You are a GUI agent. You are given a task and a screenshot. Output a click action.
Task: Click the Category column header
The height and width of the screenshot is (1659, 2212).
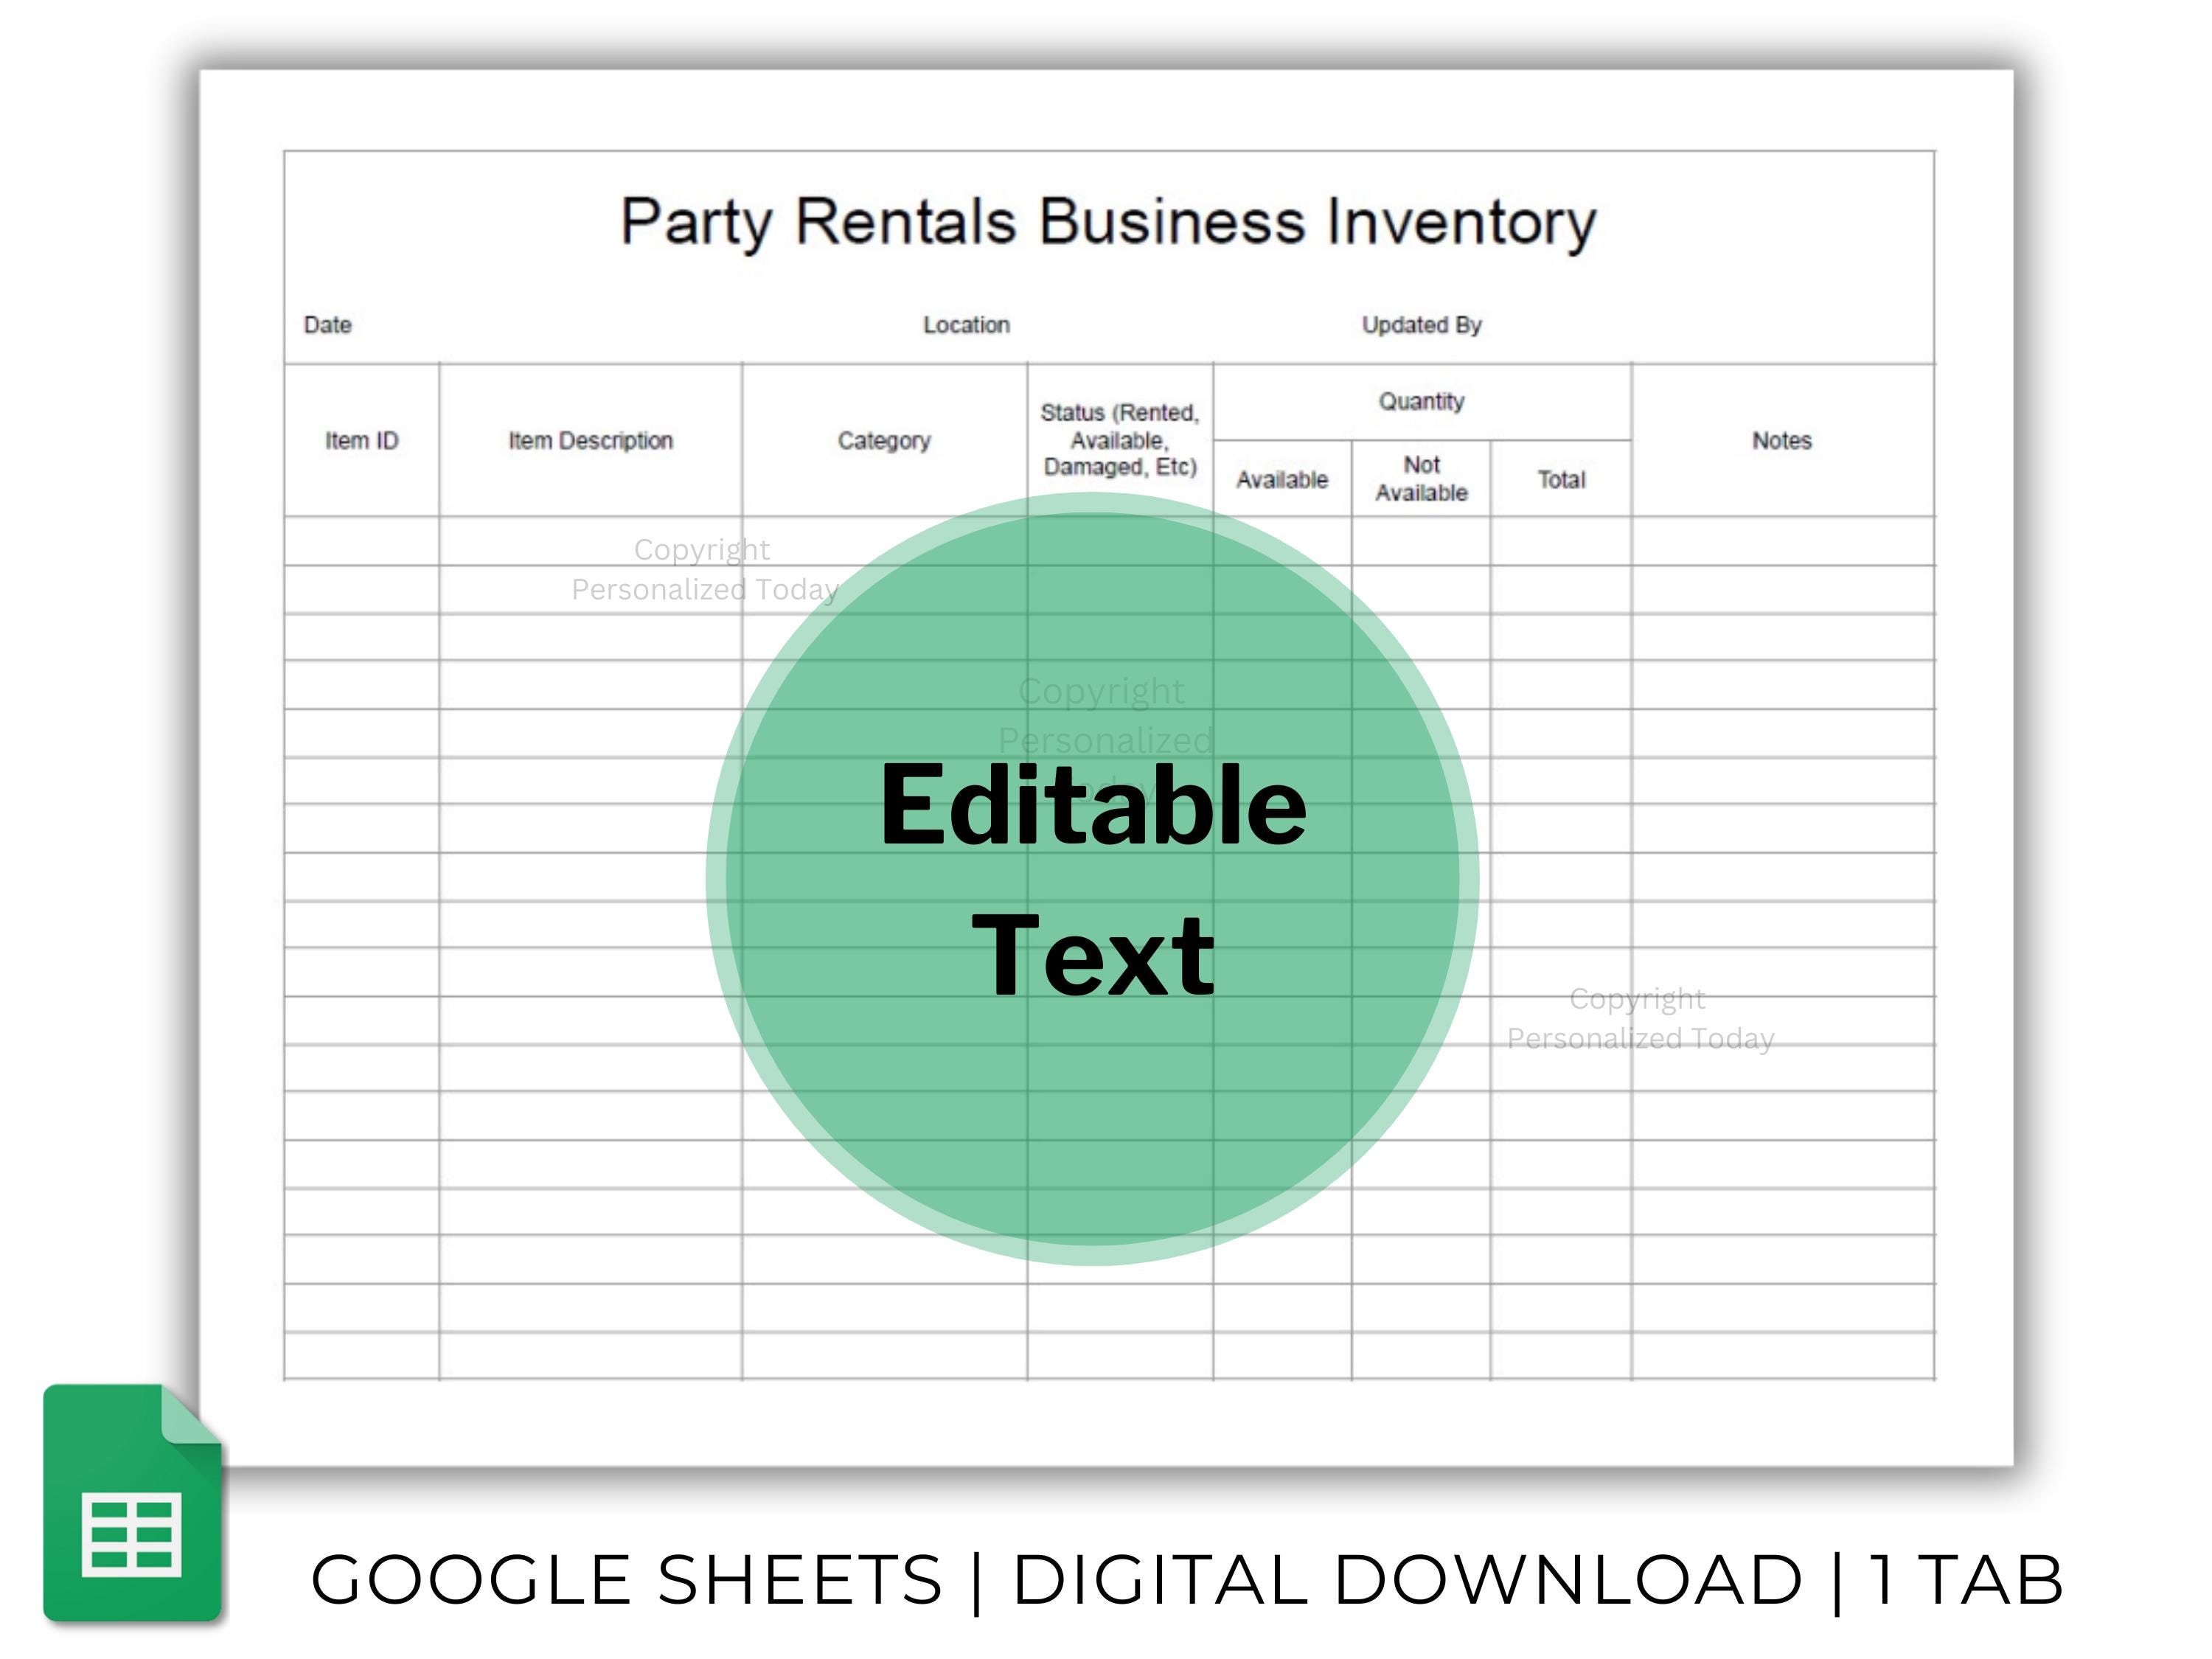(884, 441)
